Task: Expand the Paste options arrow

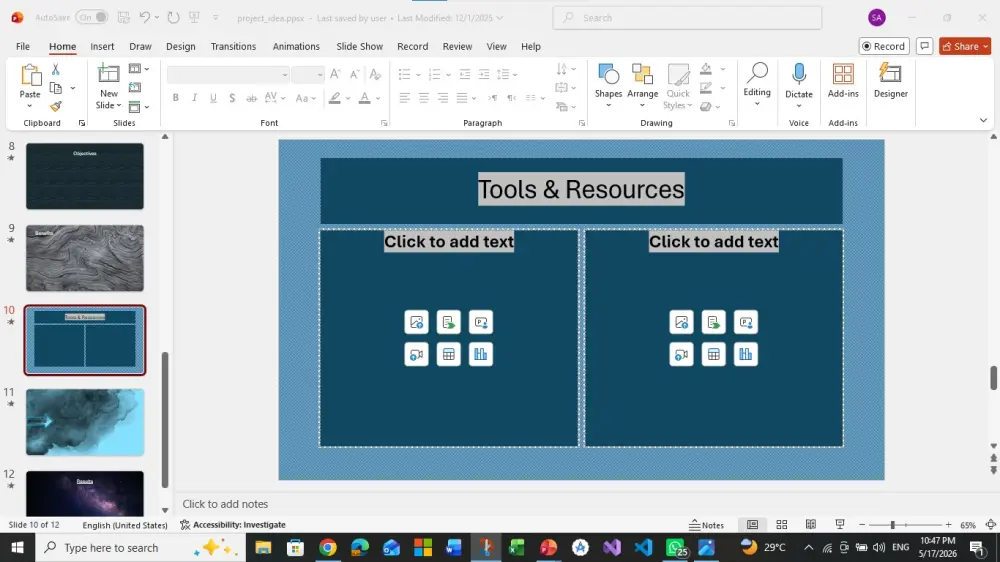Action: pos(30,105)
